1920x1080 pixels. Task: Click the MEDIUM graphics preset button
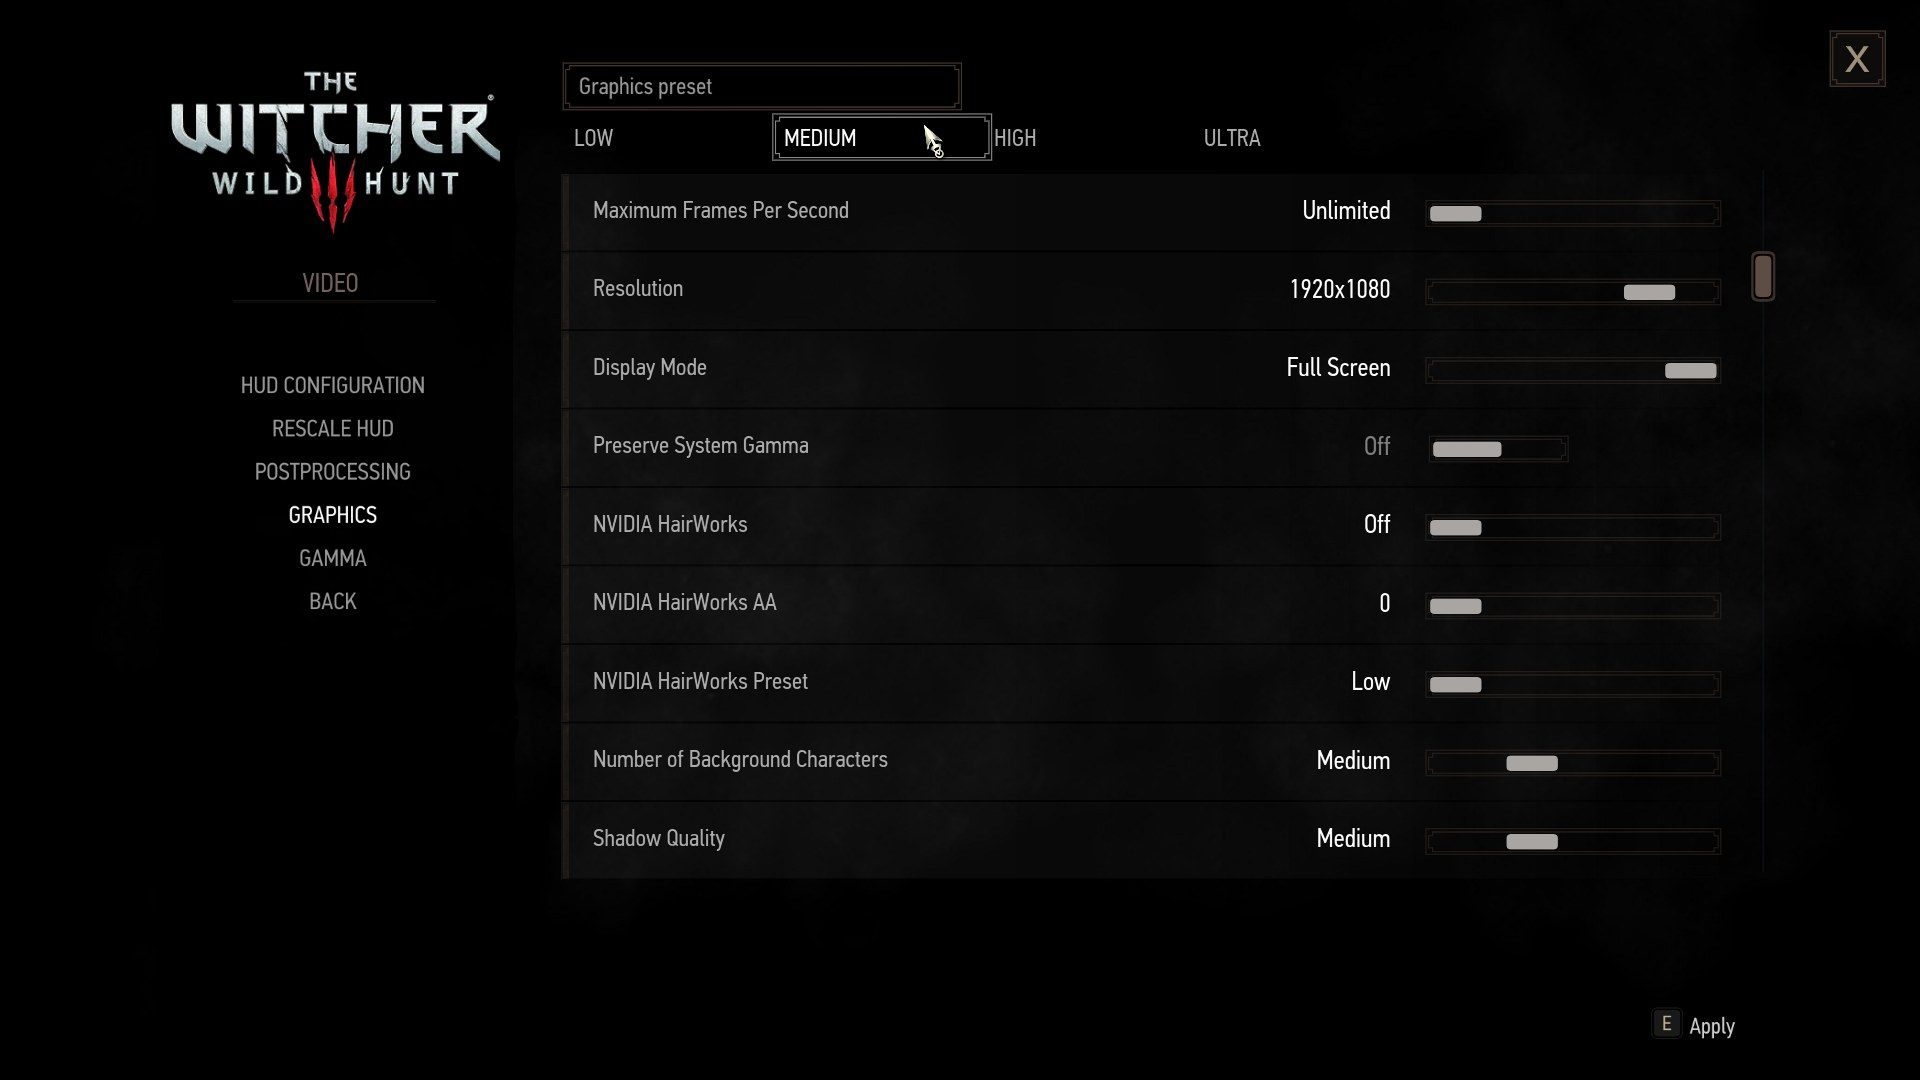coord(880,137)
